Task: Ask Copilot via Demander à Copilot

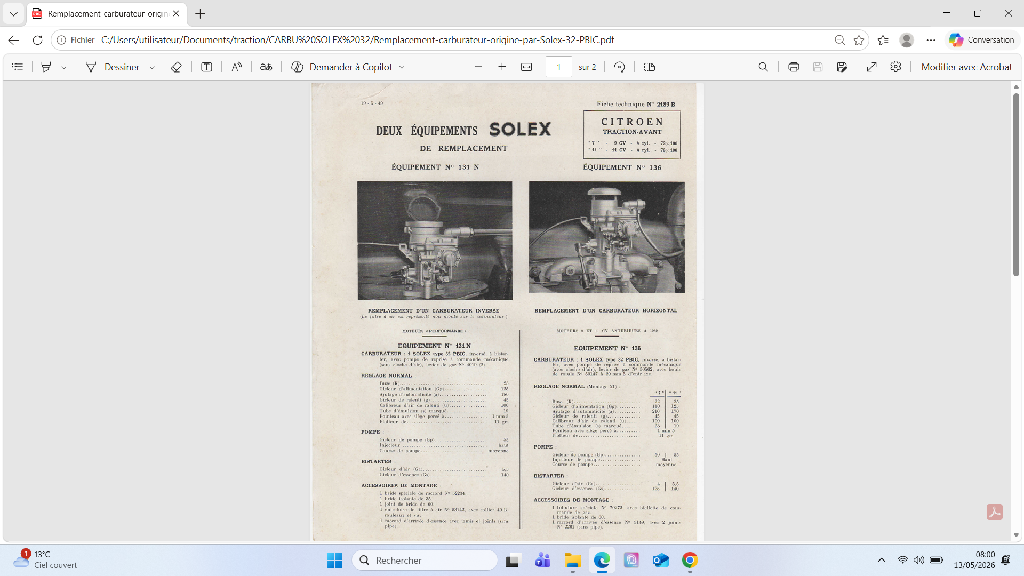Action: [x=342, y=67]
